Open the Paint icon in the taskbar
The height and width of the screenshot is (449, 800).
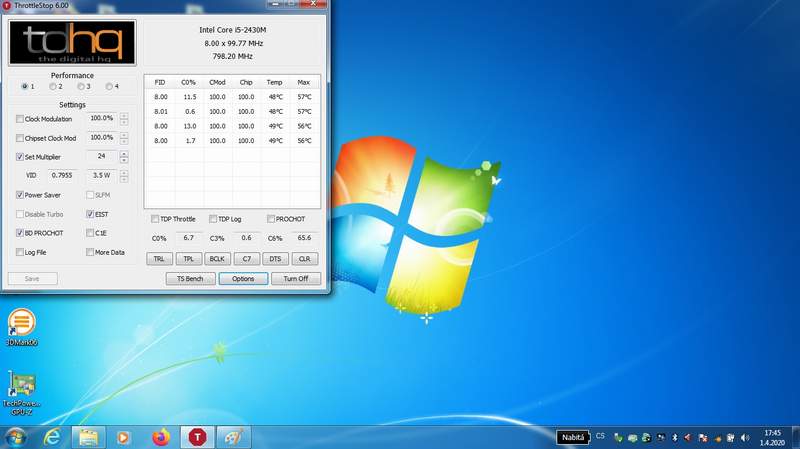coord(234,437)
